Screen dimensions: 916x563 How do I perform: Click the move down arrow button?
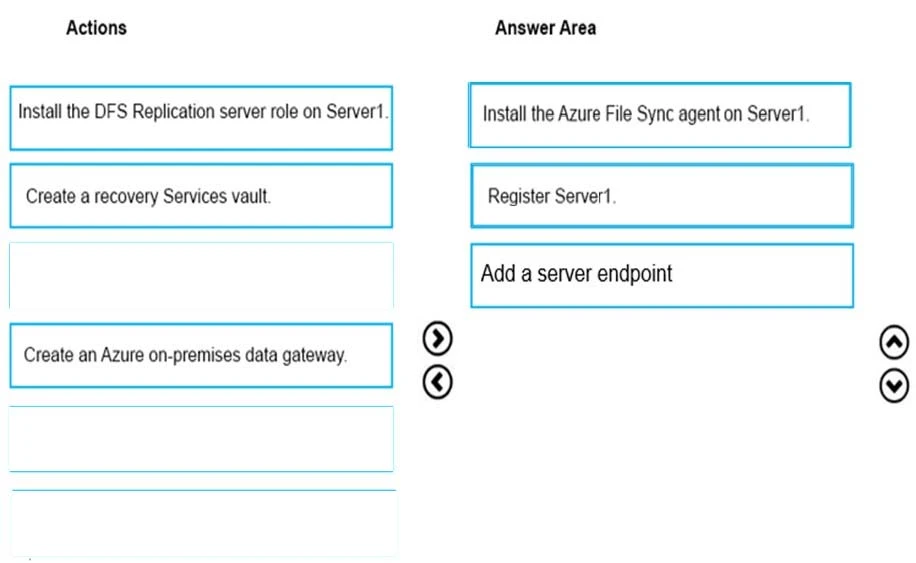point(894,385)
